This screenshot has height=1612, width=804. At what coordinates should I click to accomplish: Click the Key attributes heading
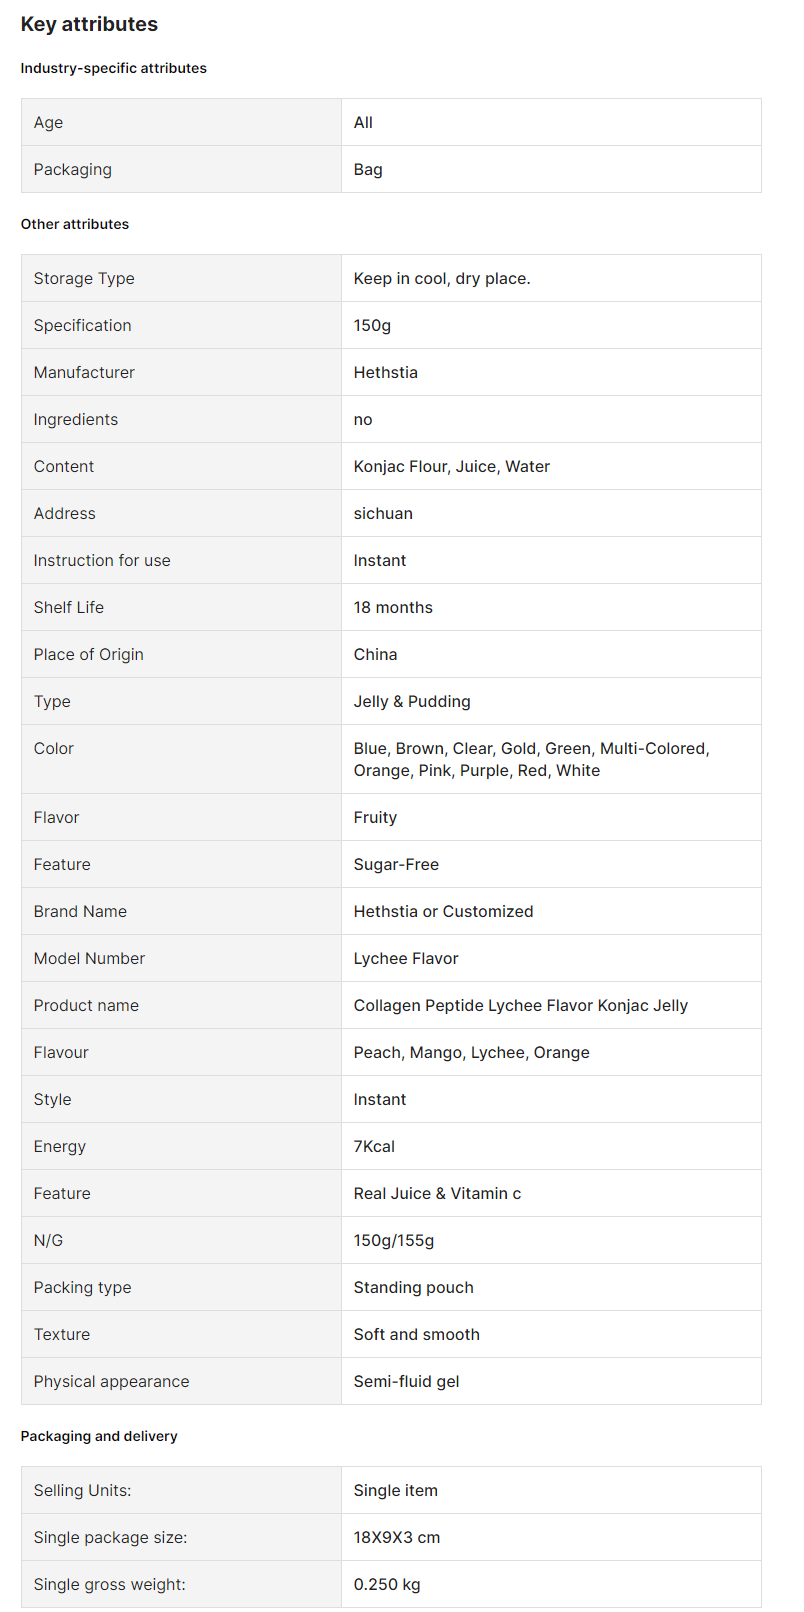point(89,24)
